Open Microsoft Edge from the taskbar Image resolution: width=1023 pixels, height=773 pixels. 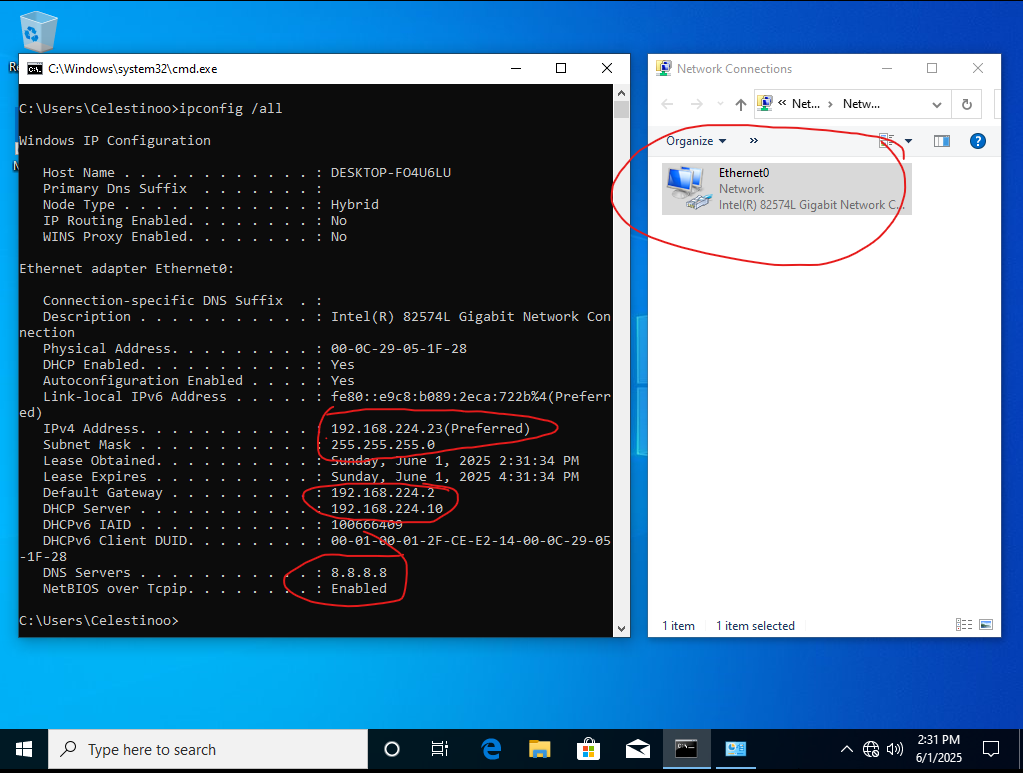[491, 749]
